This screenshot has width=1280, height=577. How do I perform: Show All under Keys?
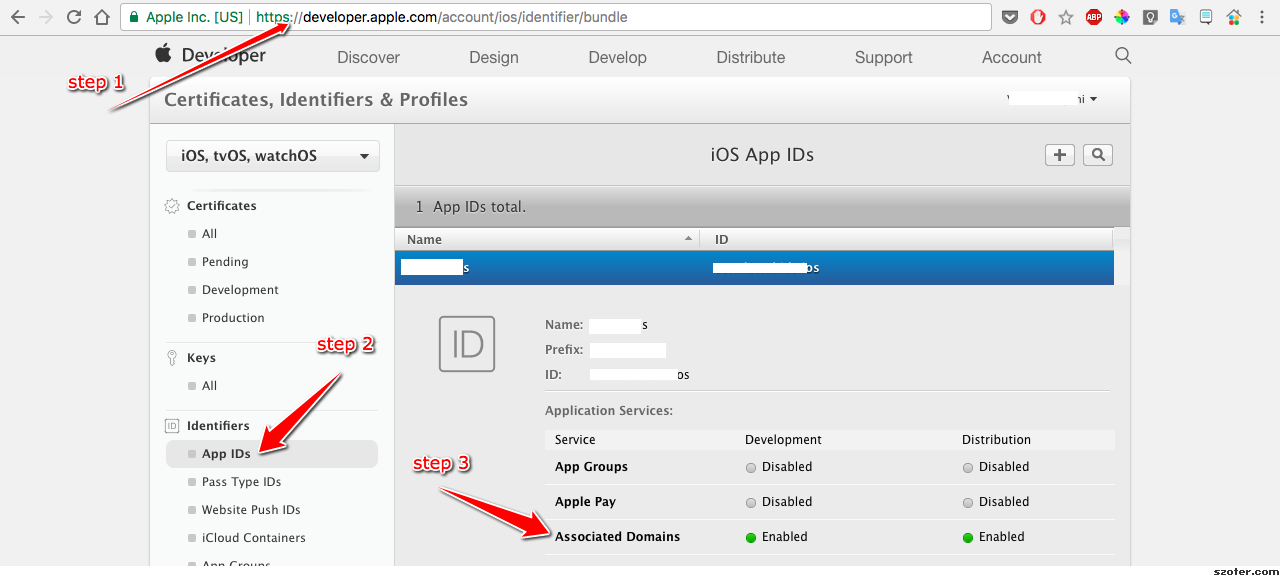[x=209, y=386]
